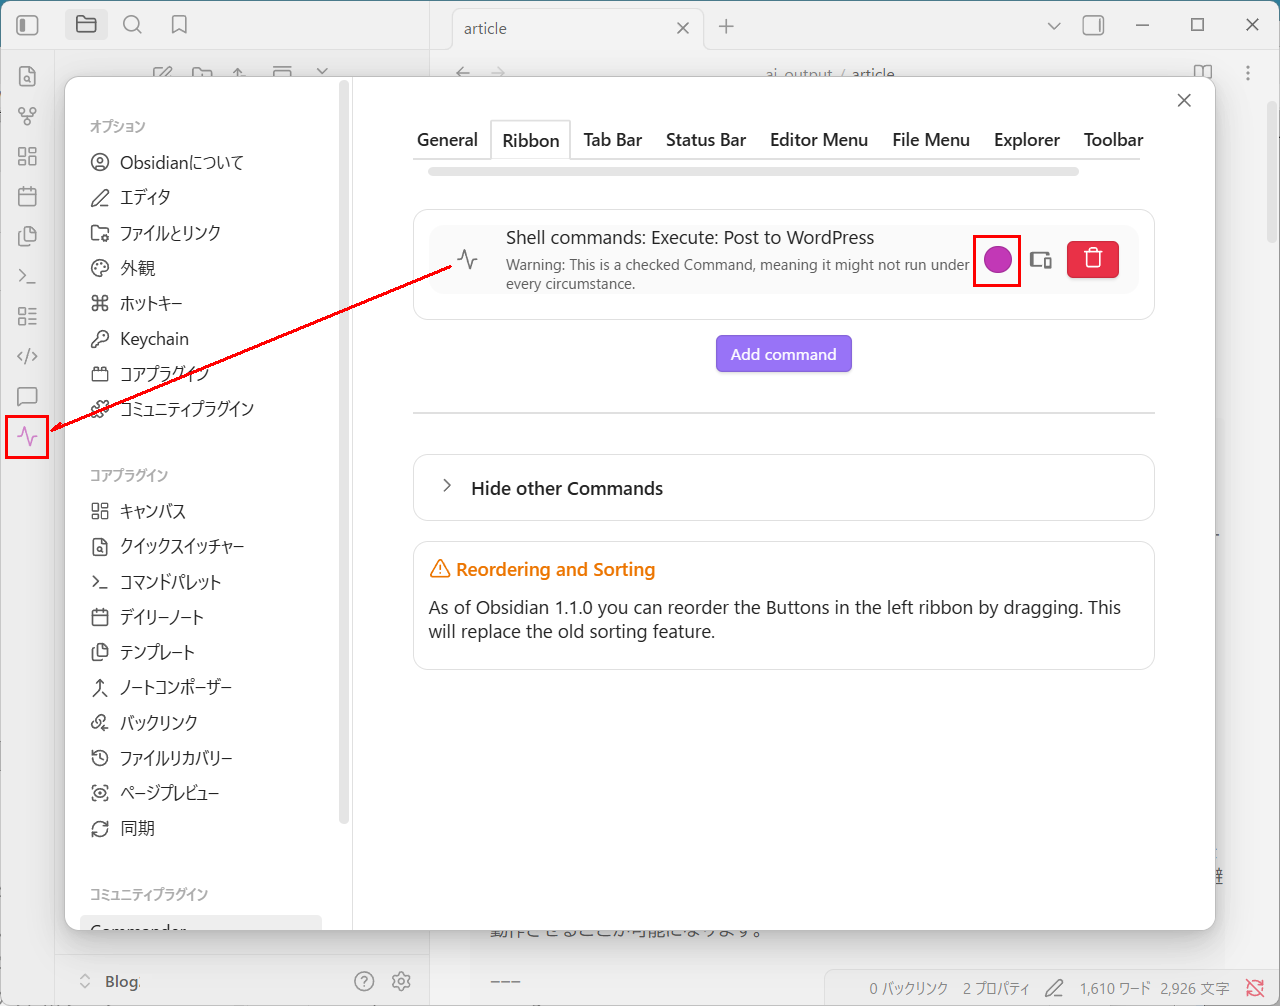Open the bookmarks panel icon
The image size is (1280, 1006).
[x=179, y=25]
